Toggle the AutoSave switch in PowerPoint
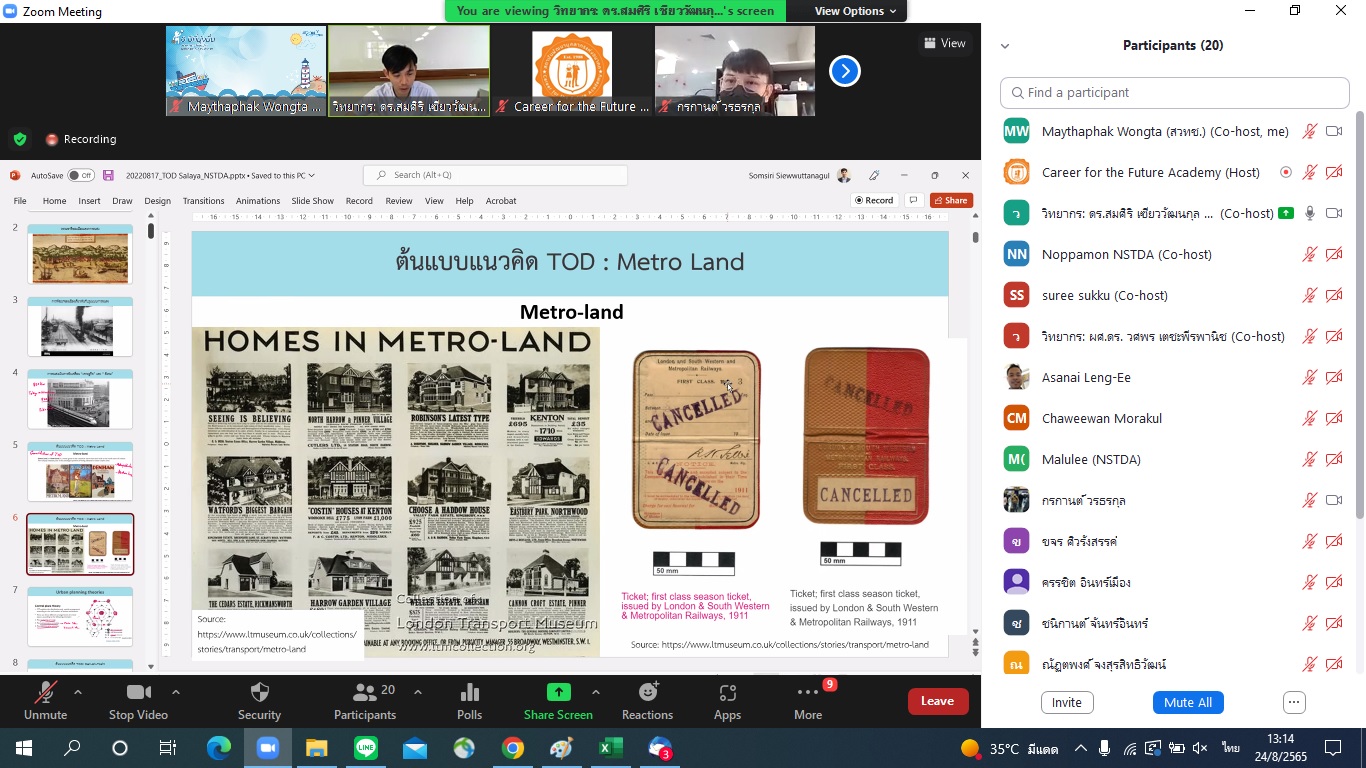 pyautogui.click(x=80, y=175)
